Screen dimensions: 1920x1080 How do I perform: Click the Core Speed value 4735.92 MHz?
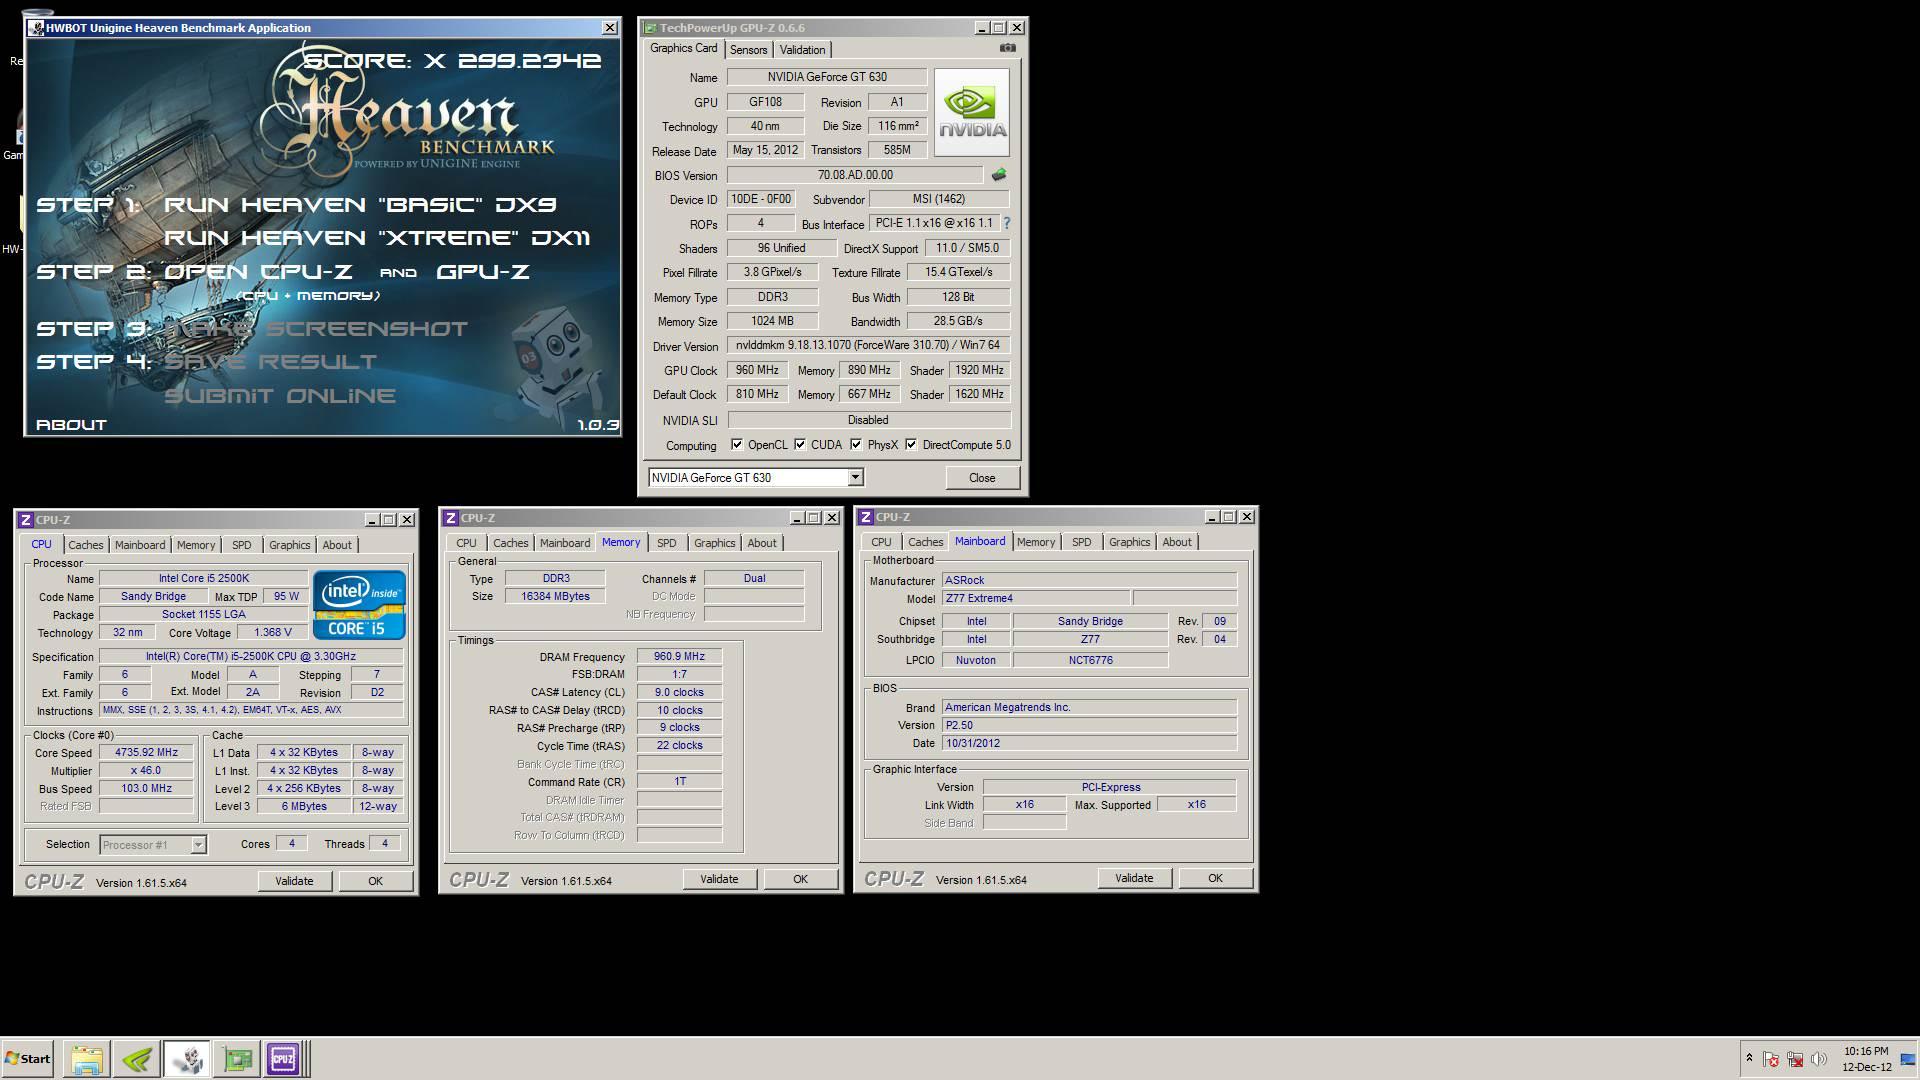click(146, 753)
